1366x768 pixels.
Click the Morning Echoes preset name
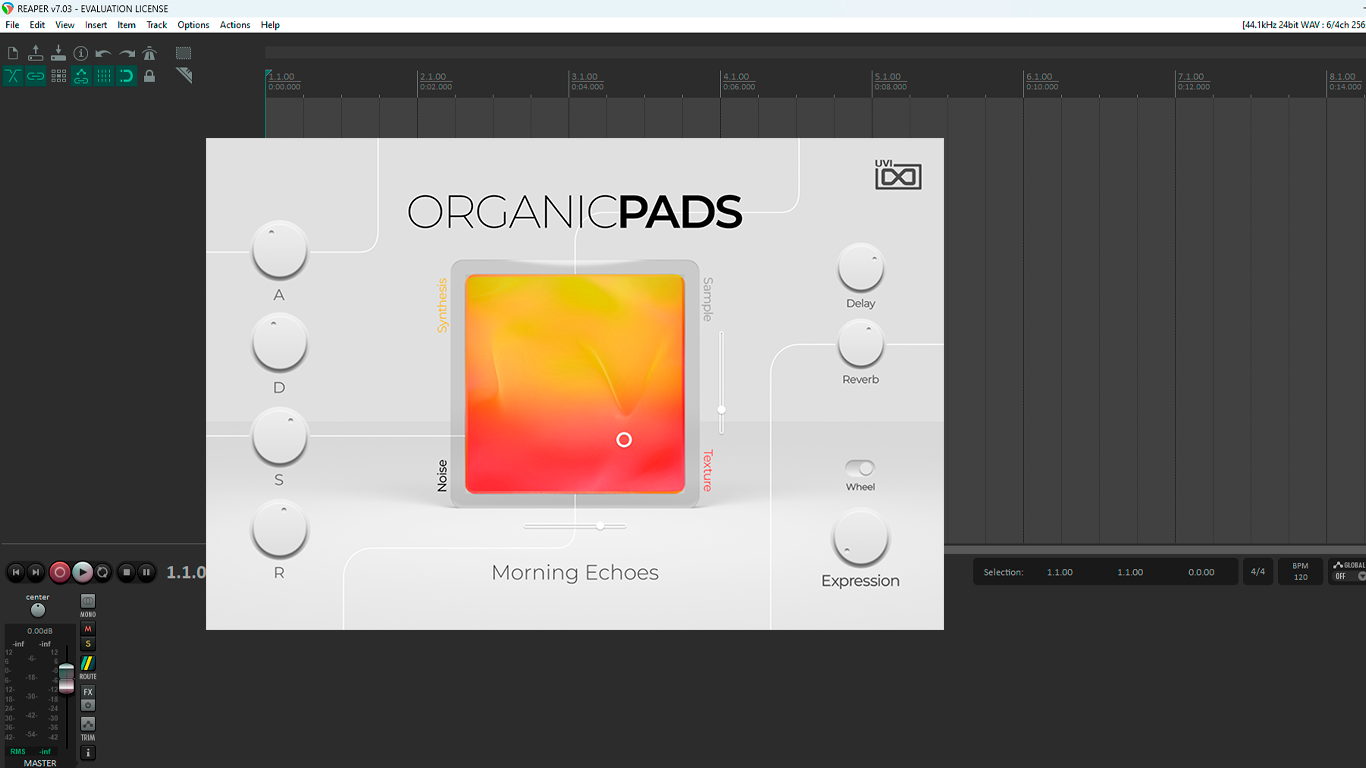tap(575, 573)
